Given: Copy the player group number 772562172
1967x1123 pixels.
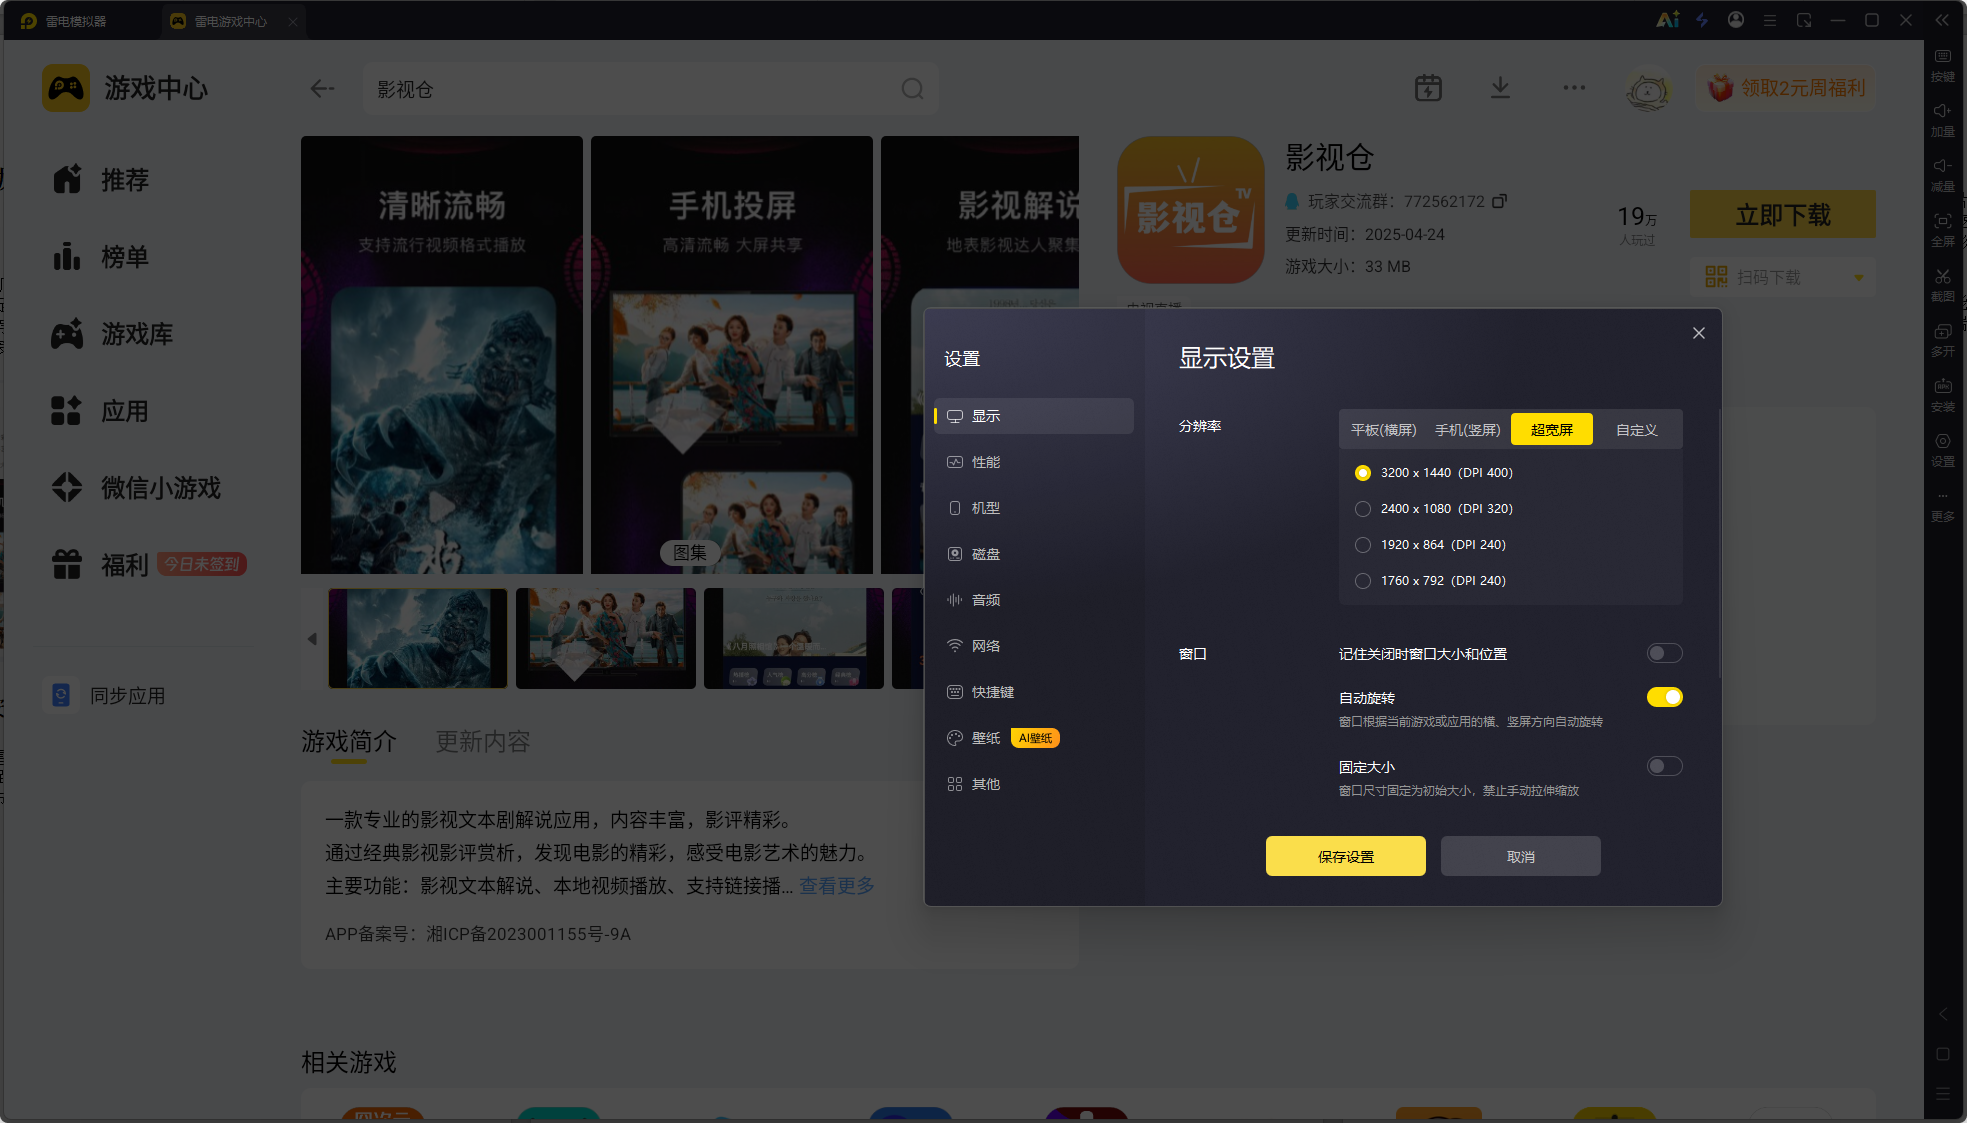Looking at the screenshot, I should tap(1499, 201).
